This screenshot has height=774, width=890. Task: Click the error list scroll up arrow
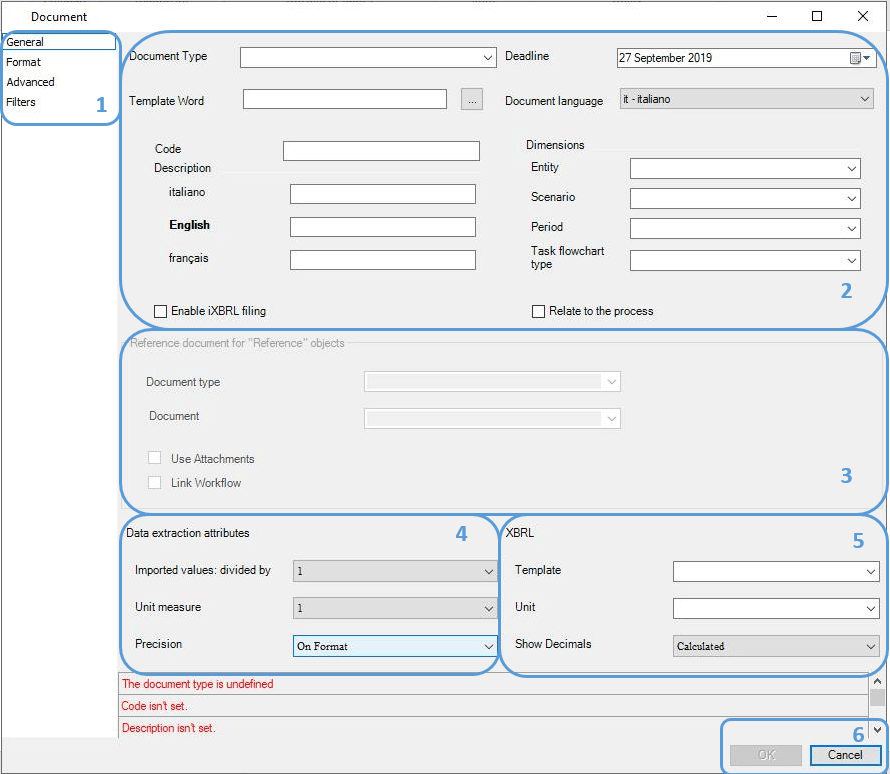[878, 681]
